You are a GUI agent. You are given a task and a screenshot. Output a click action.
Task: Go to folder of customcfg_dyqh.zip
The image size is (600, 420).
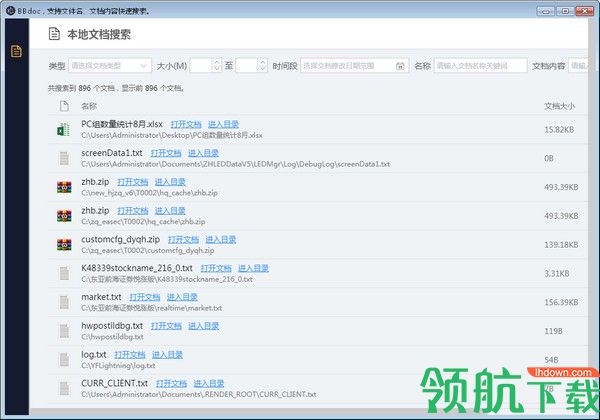point(221,239)
